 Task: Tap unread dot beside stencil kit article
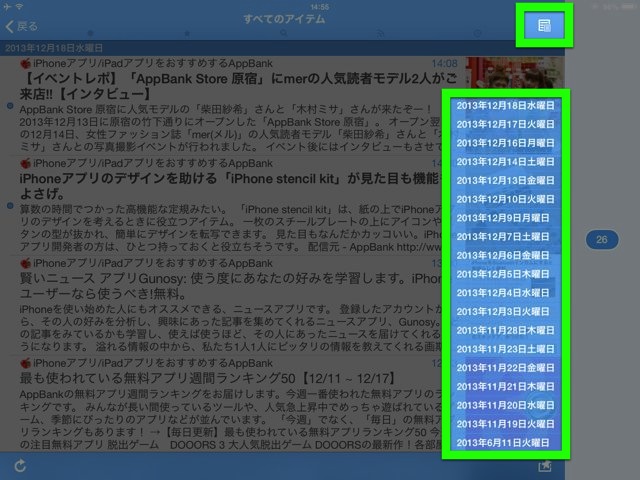click(x=10, y=206)
